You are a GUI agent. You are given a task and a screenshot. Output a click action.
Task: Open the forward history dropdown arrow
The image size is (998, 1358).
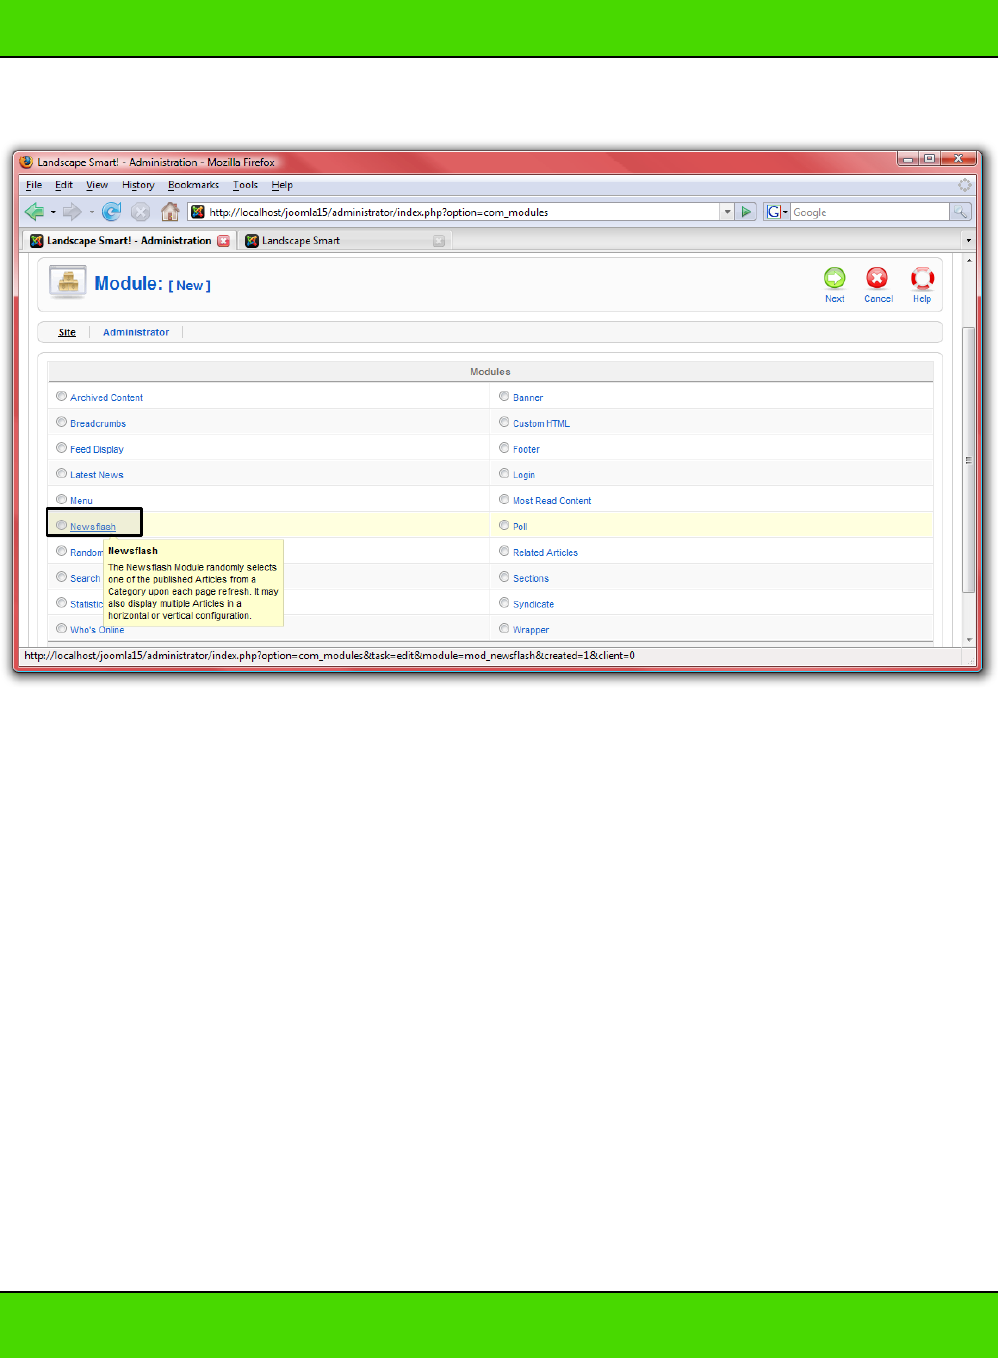tap(91, 212)
